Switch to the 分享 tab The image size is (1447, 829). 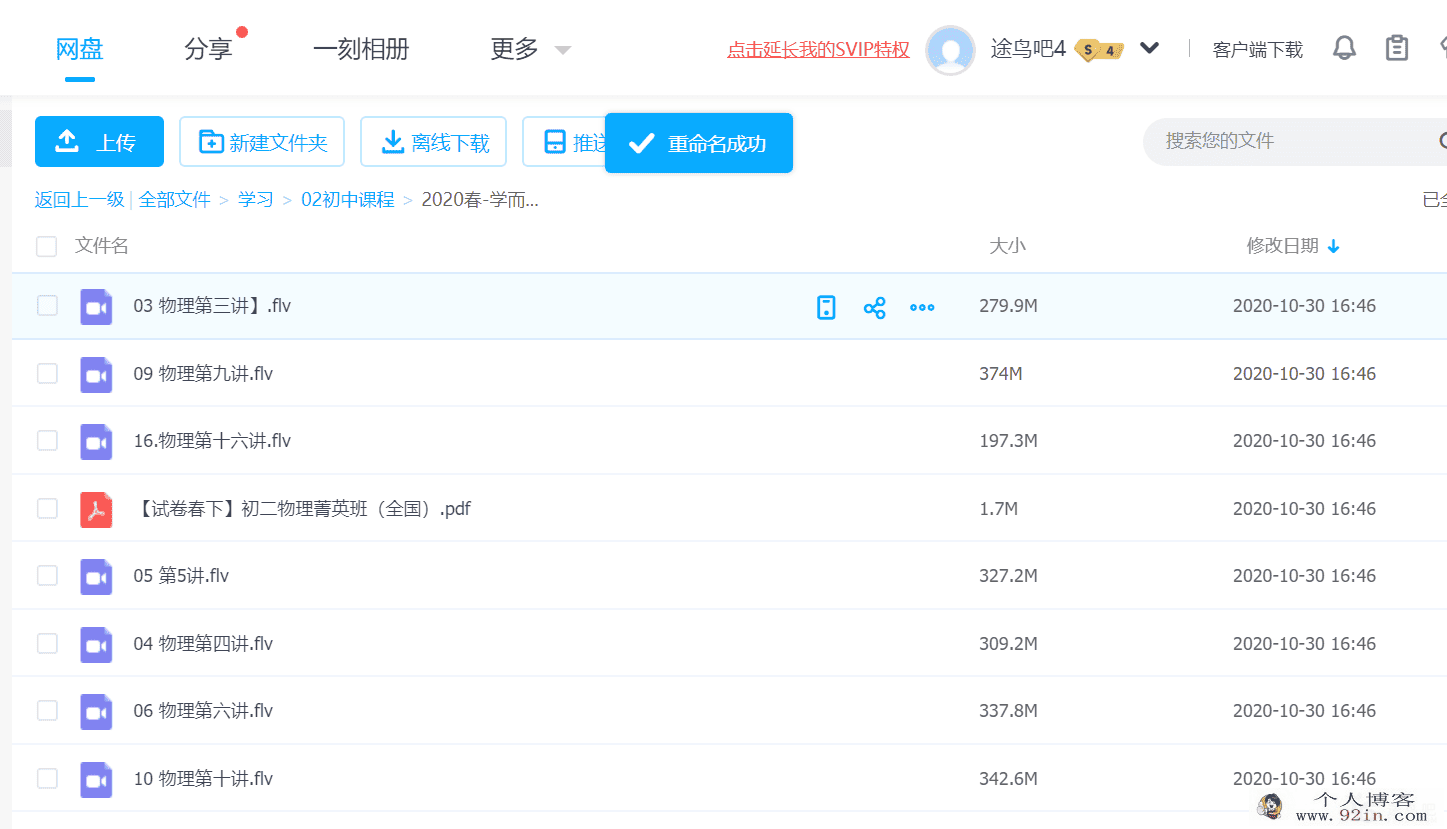click(x=208, y=49)
